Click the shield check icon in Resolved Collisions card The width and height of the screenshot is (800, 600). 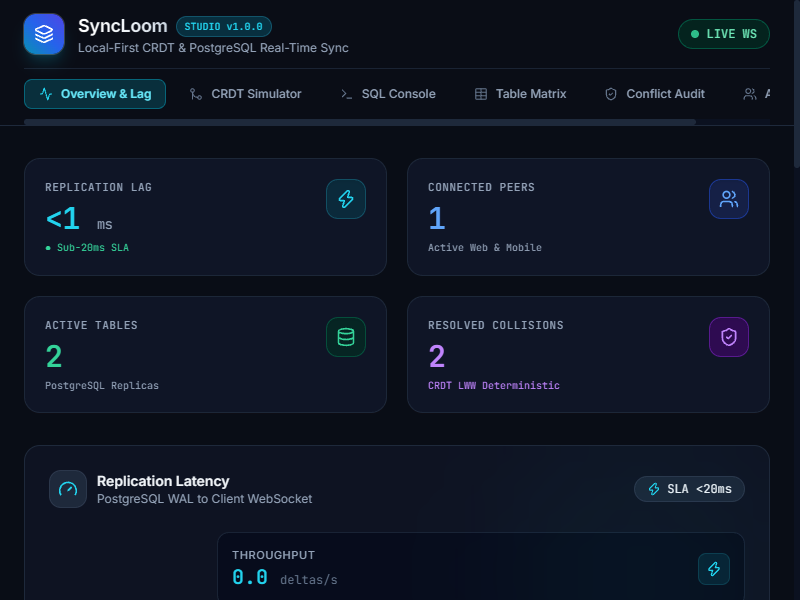(729, 337)
